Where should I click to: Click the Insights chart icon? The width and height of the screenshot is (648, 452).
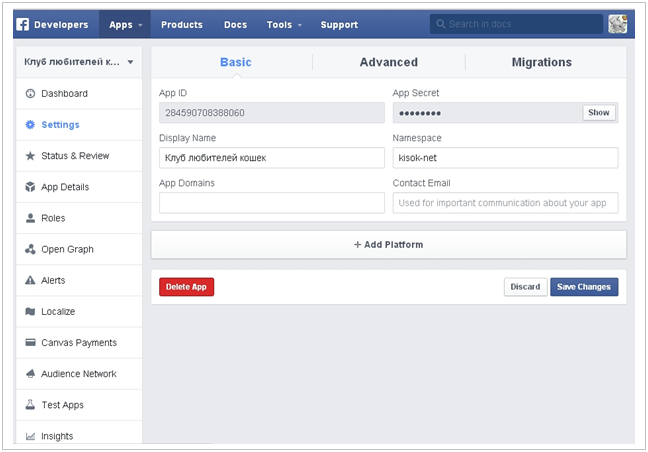[x=30, y=436]
